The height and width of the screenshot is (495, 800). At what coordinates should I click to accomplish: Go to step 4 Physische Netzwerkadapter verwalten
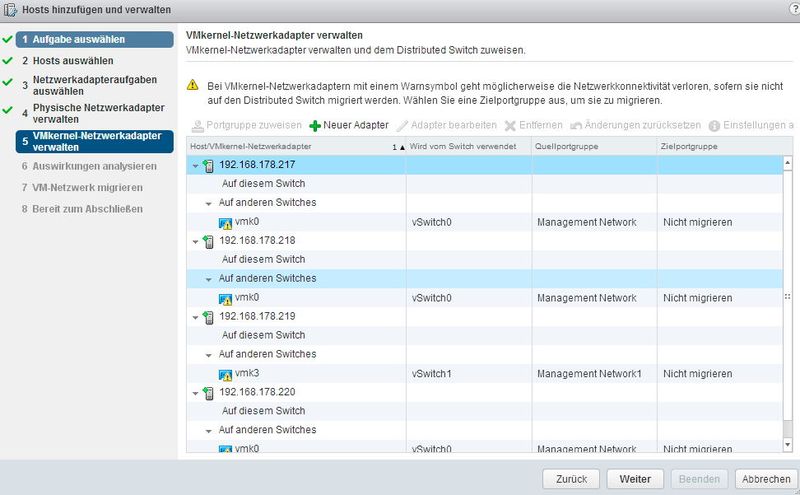tap(93, 113)
